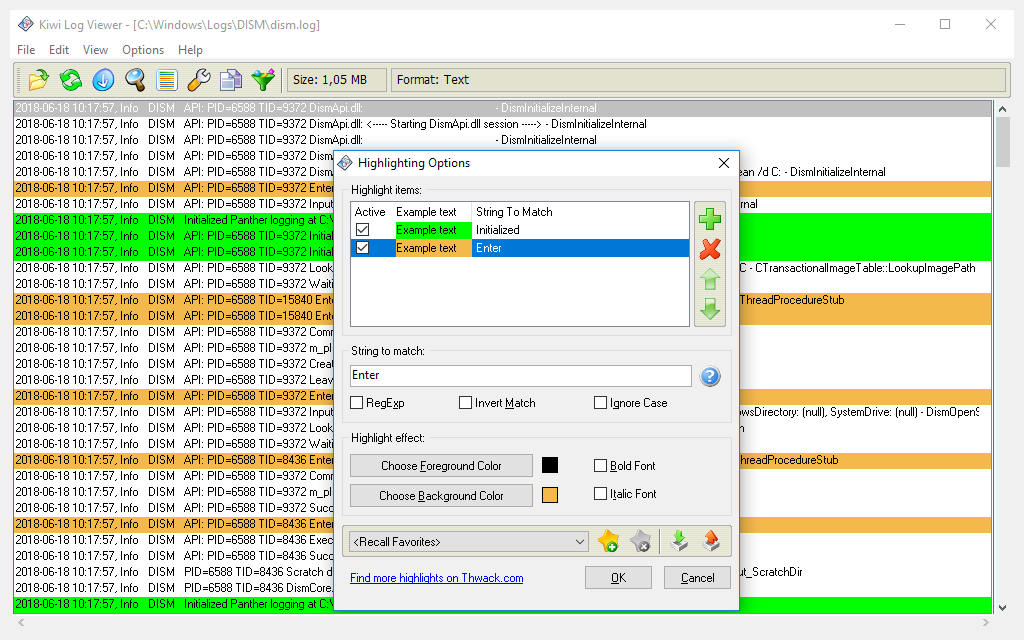The height and width of the screenshot is (640, 1024).
Task: Open a log file from the toolbar
Action: pyautogui.click(x=36, y=80)
